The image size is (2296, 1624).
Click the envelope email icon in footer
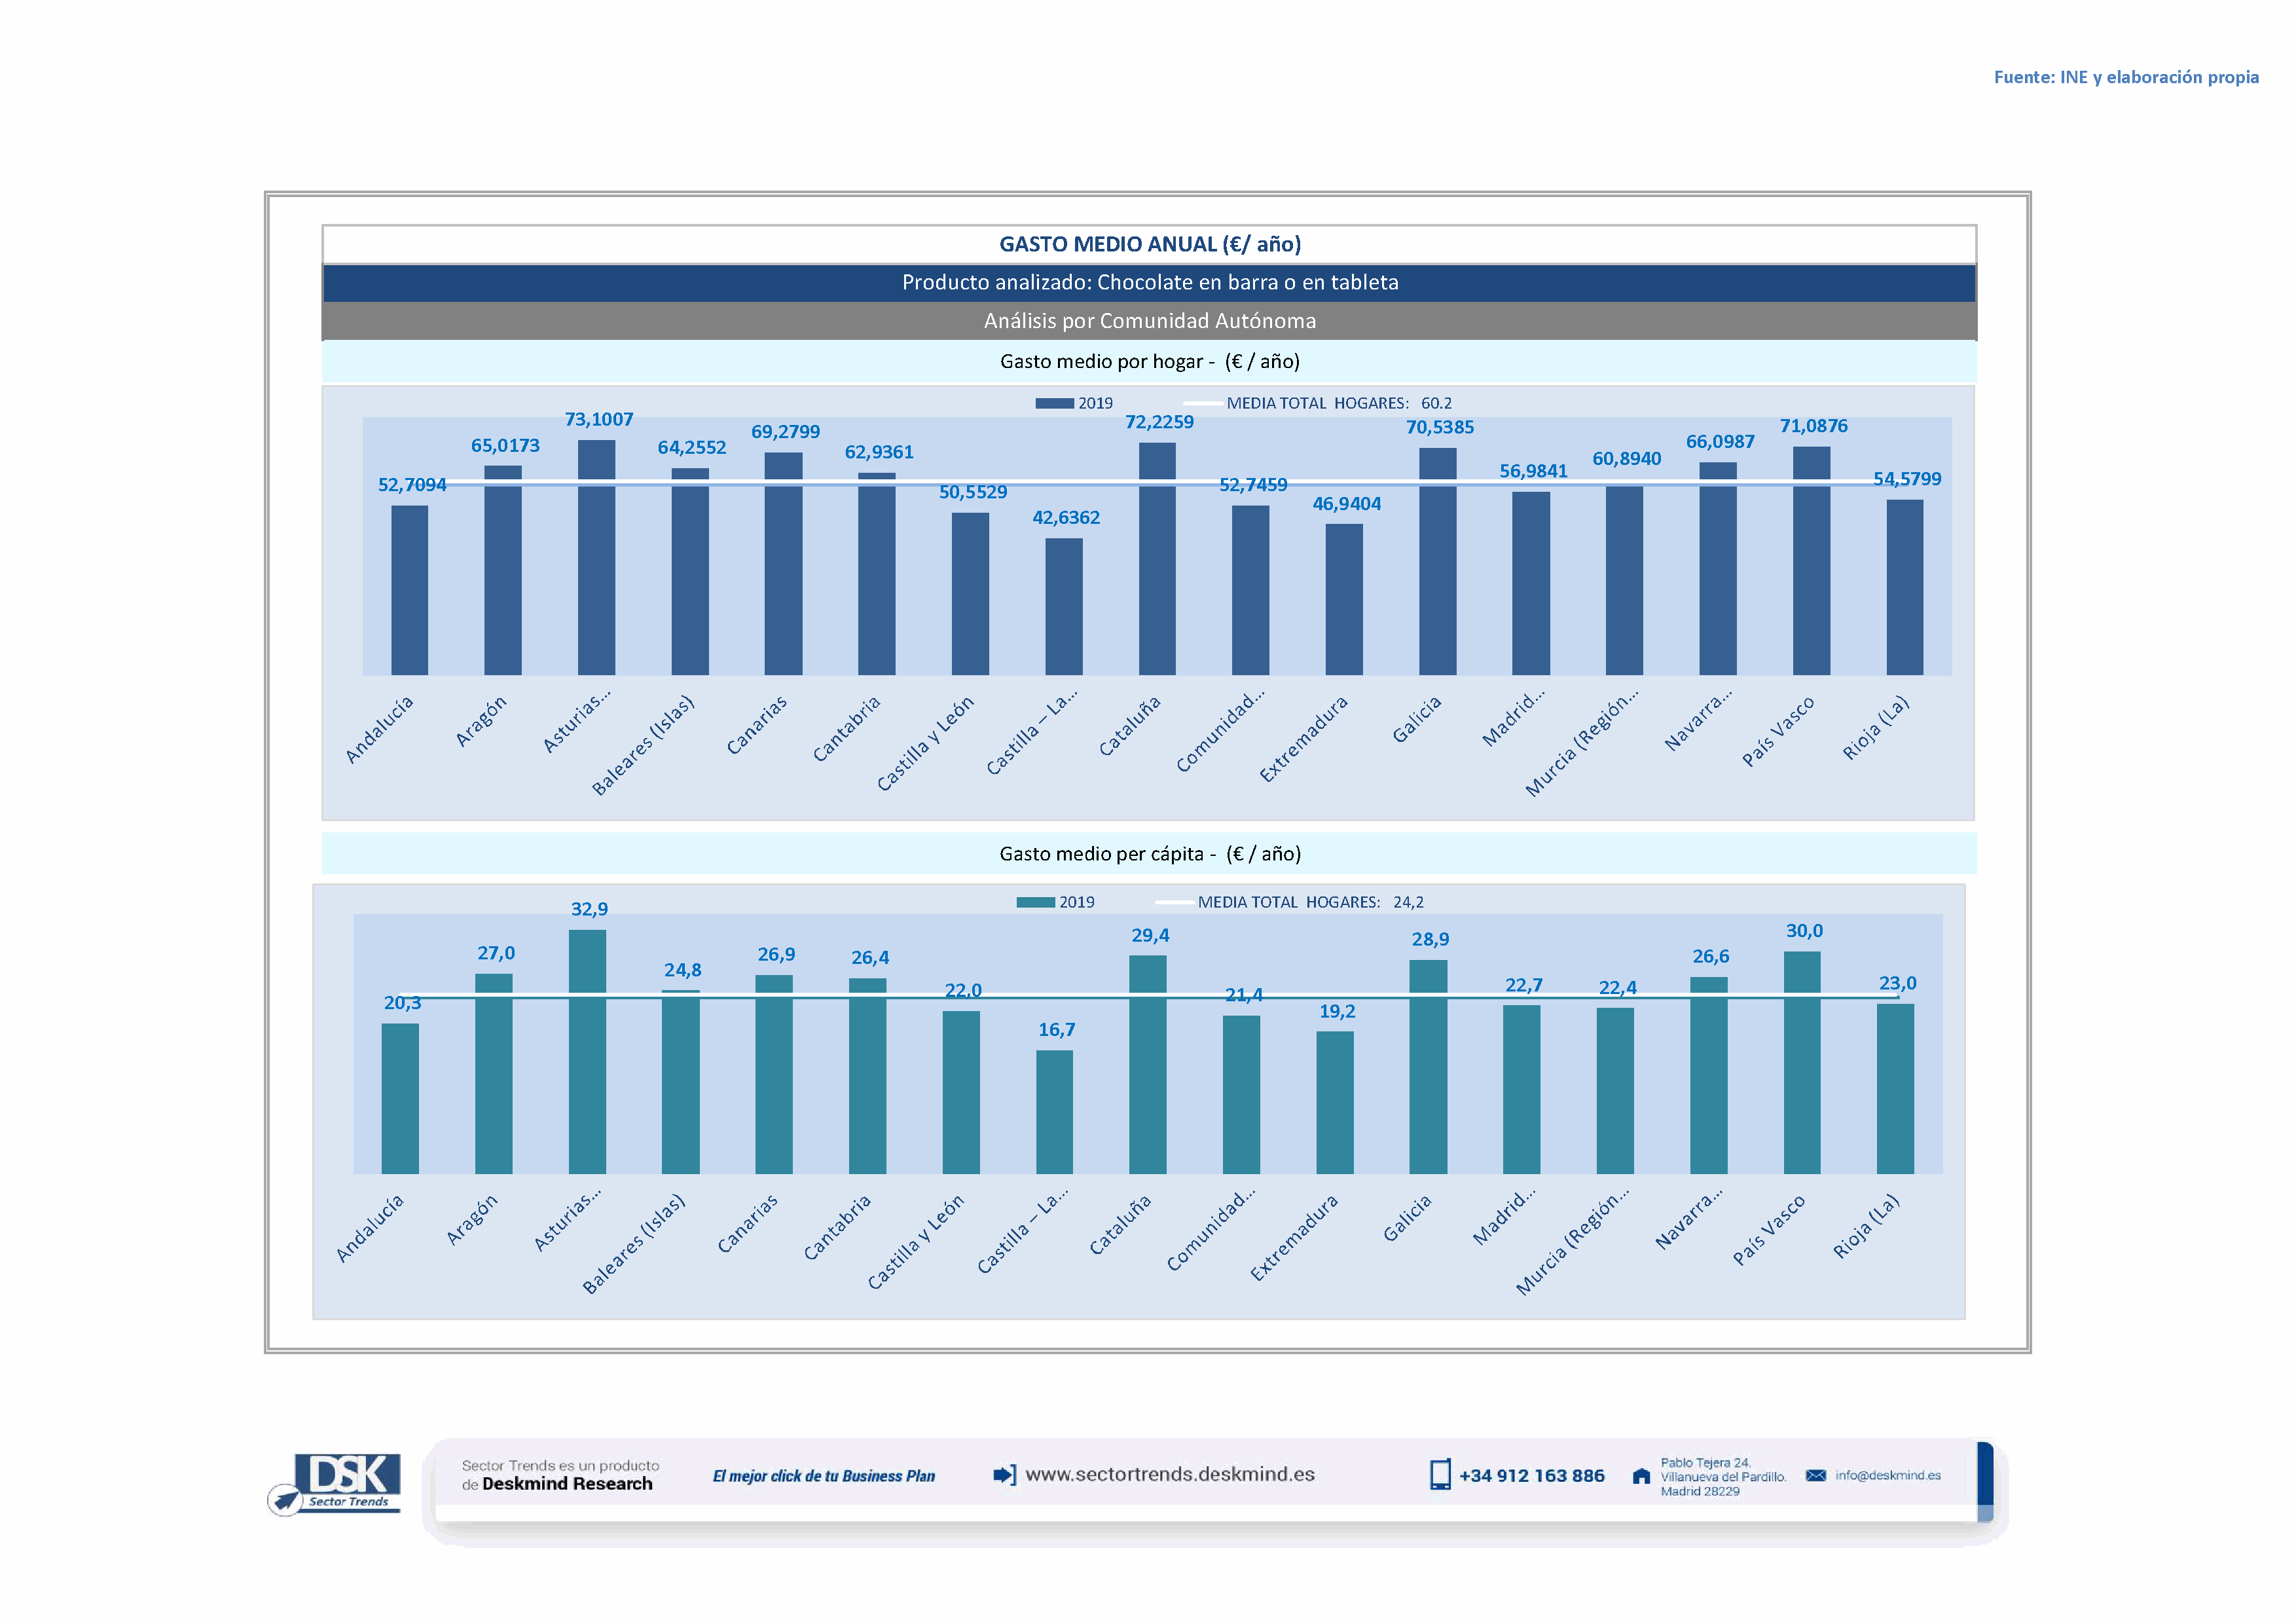(1816, 1475)
